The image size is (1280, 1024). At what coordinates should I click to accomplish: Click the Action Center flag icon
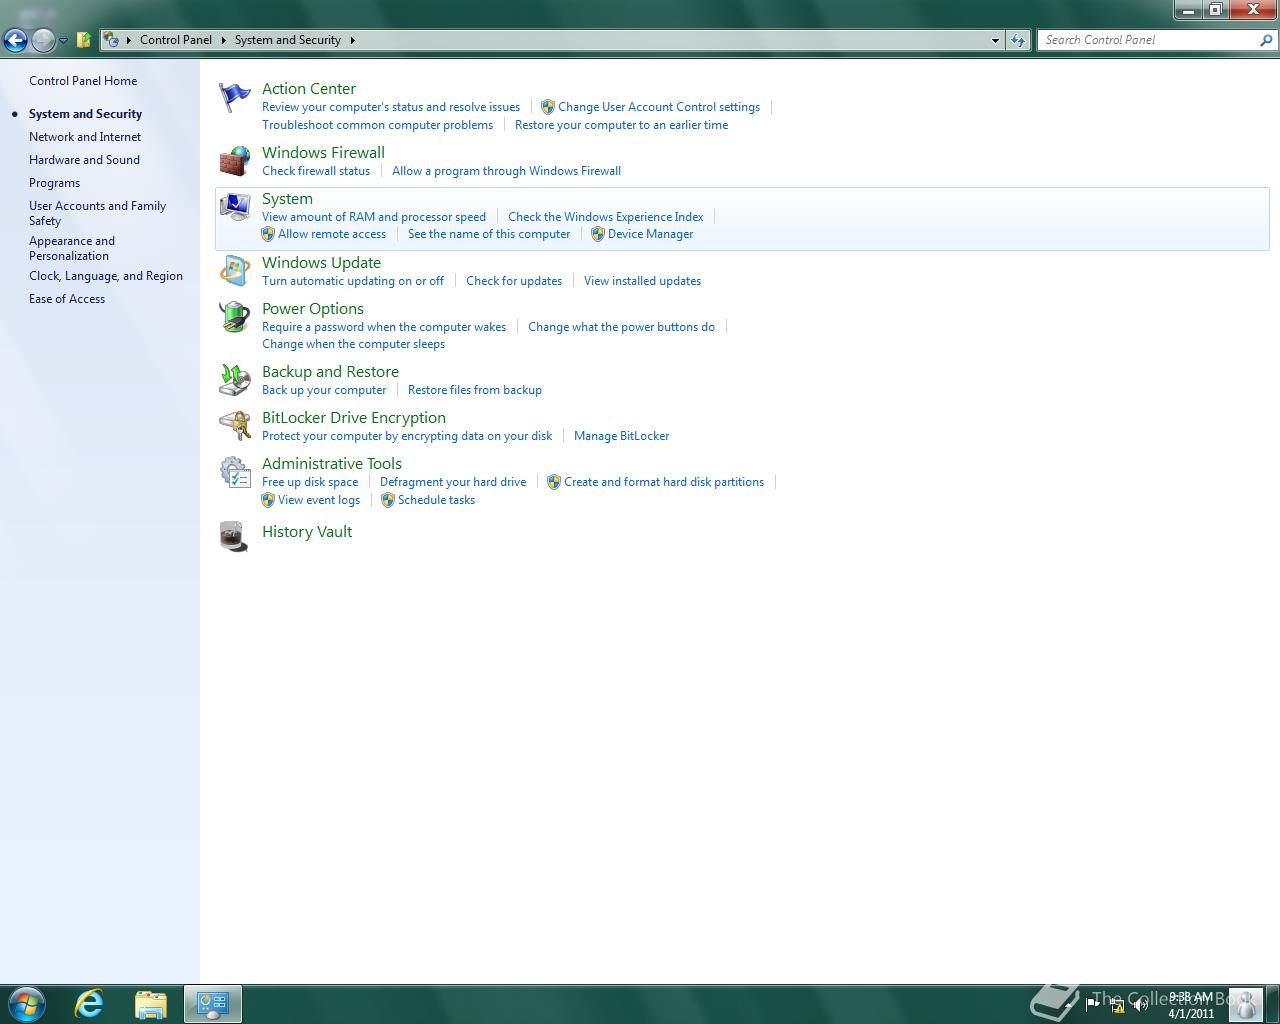click(235, 97)
